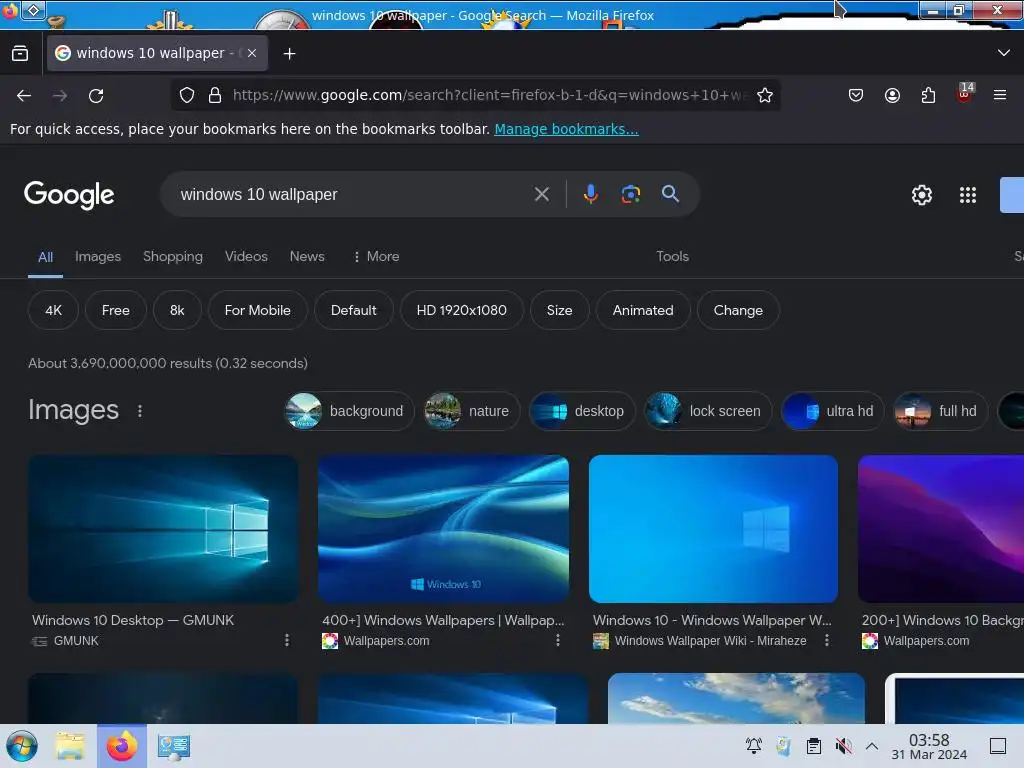Apply the HD 1920x1080 filter chip
Viewport: 1024px width, 768px height.
pos(462,310)
